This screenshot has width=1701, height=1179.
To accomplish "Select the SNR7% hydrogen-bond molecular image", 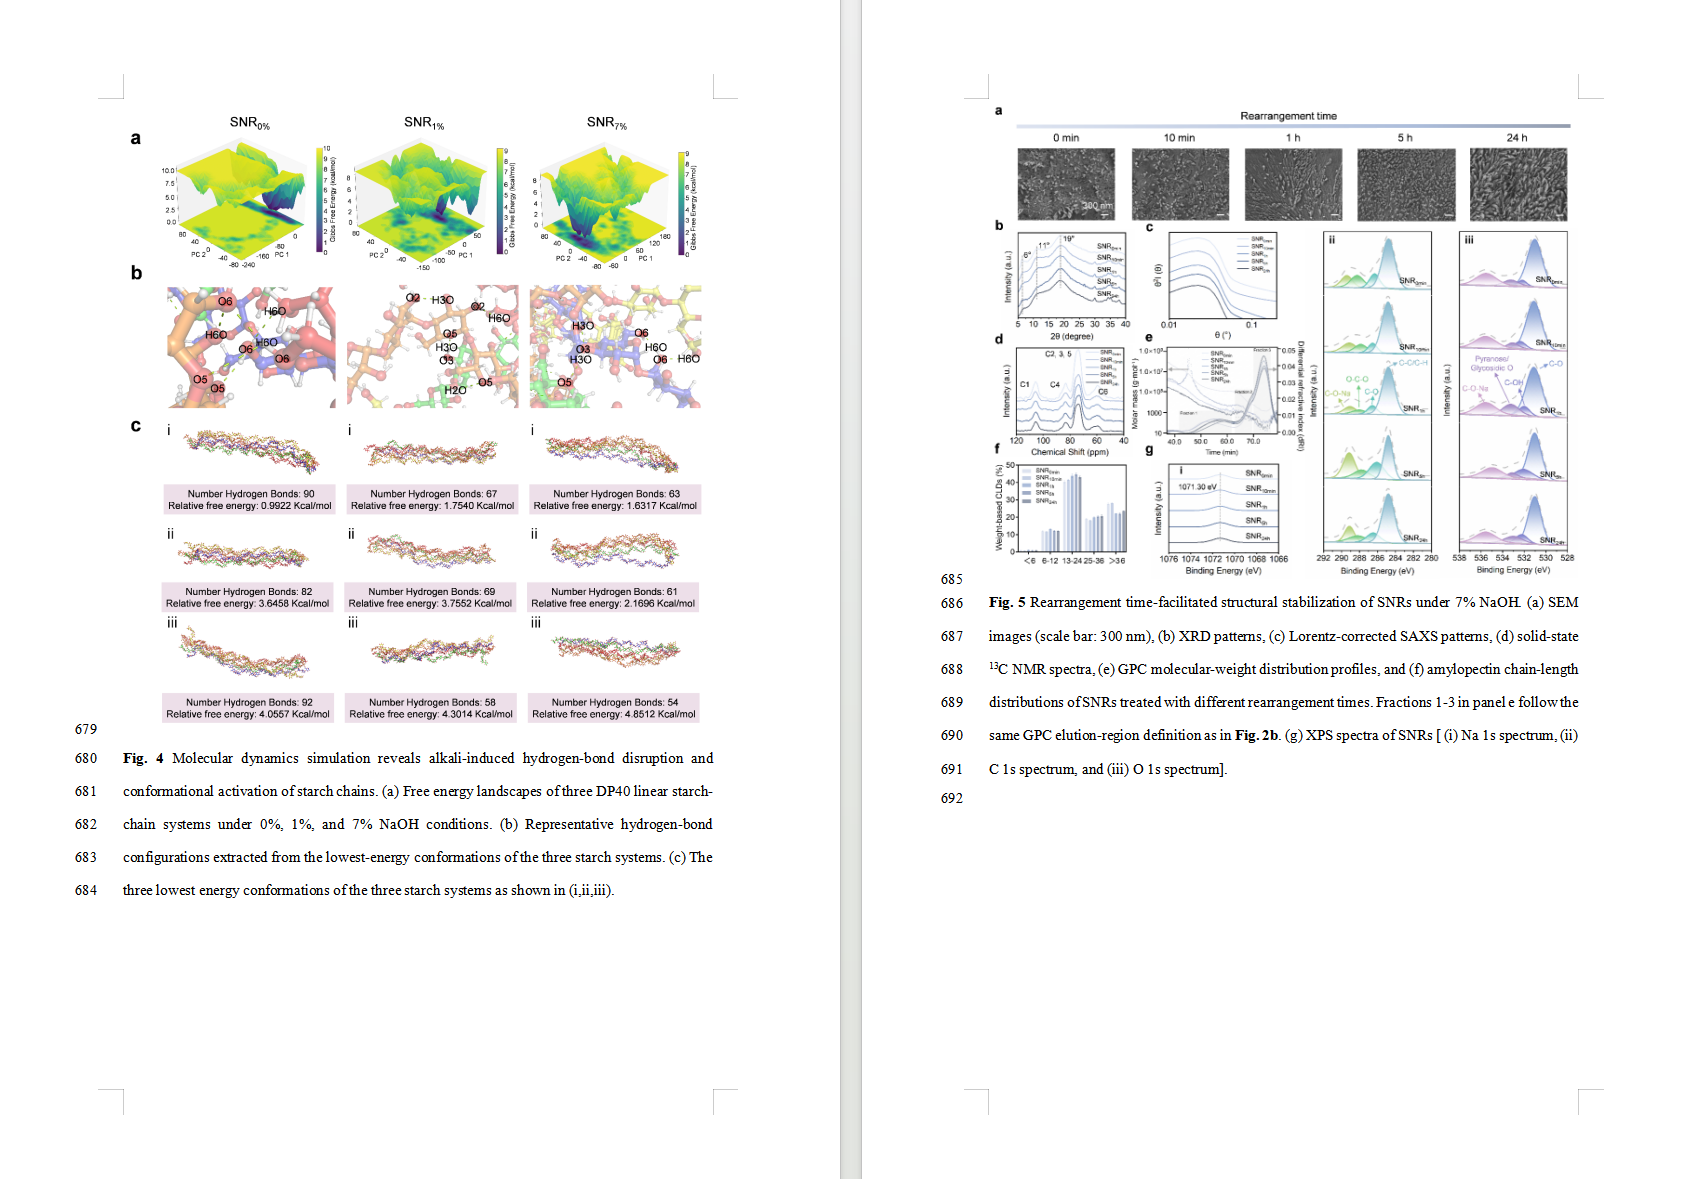I will [615, 347].
